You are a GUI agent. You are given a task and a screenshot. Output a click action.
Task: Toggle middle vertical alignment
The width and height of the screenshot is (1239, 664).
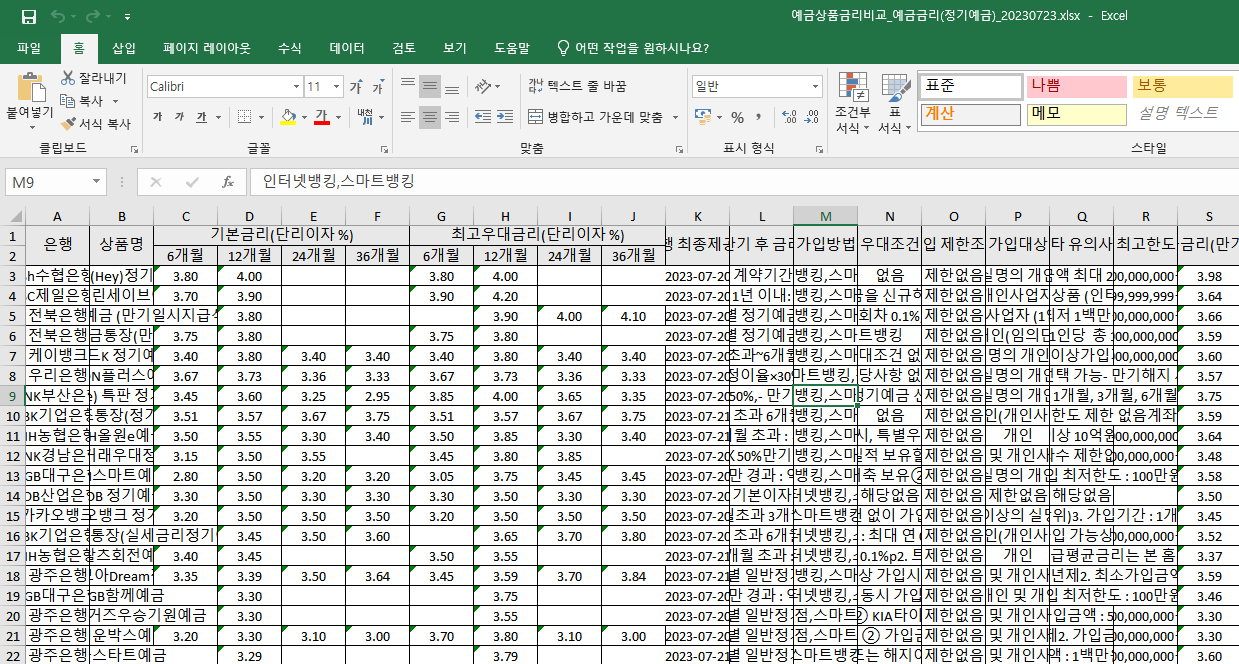[430, 86]
